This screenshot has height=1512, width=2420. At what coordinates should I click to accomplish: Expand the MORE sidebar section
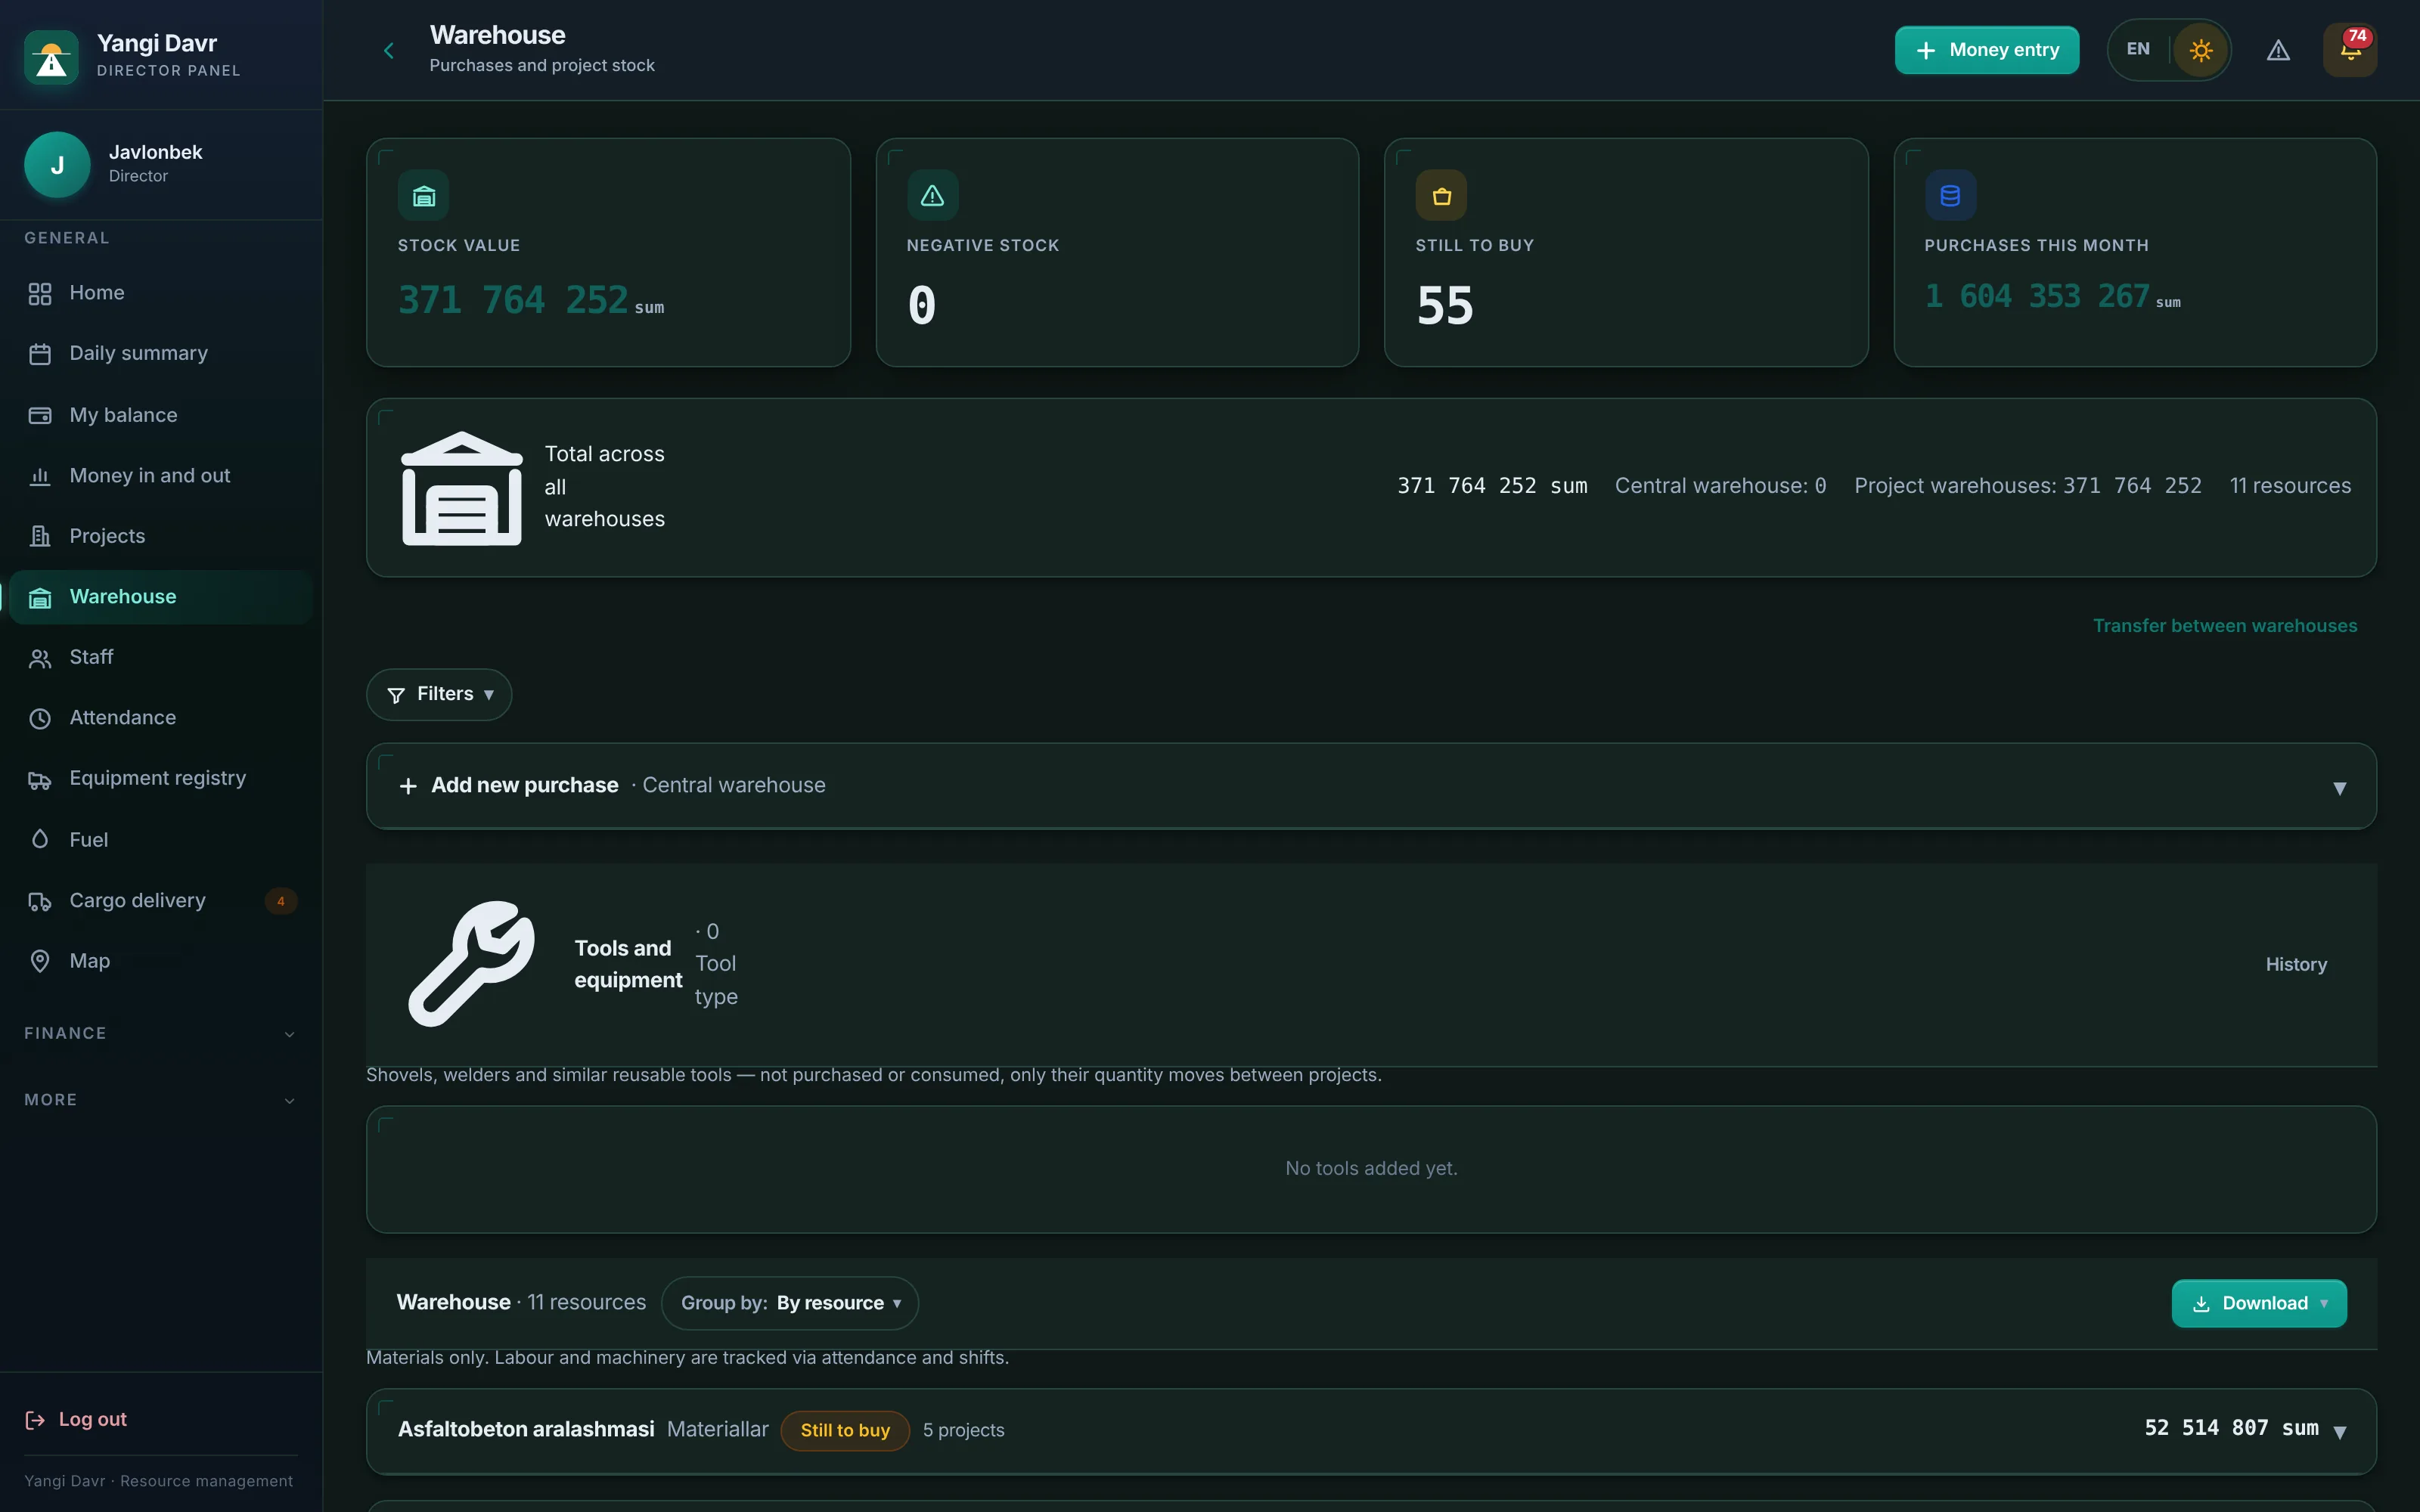(x=161, y=1100)
